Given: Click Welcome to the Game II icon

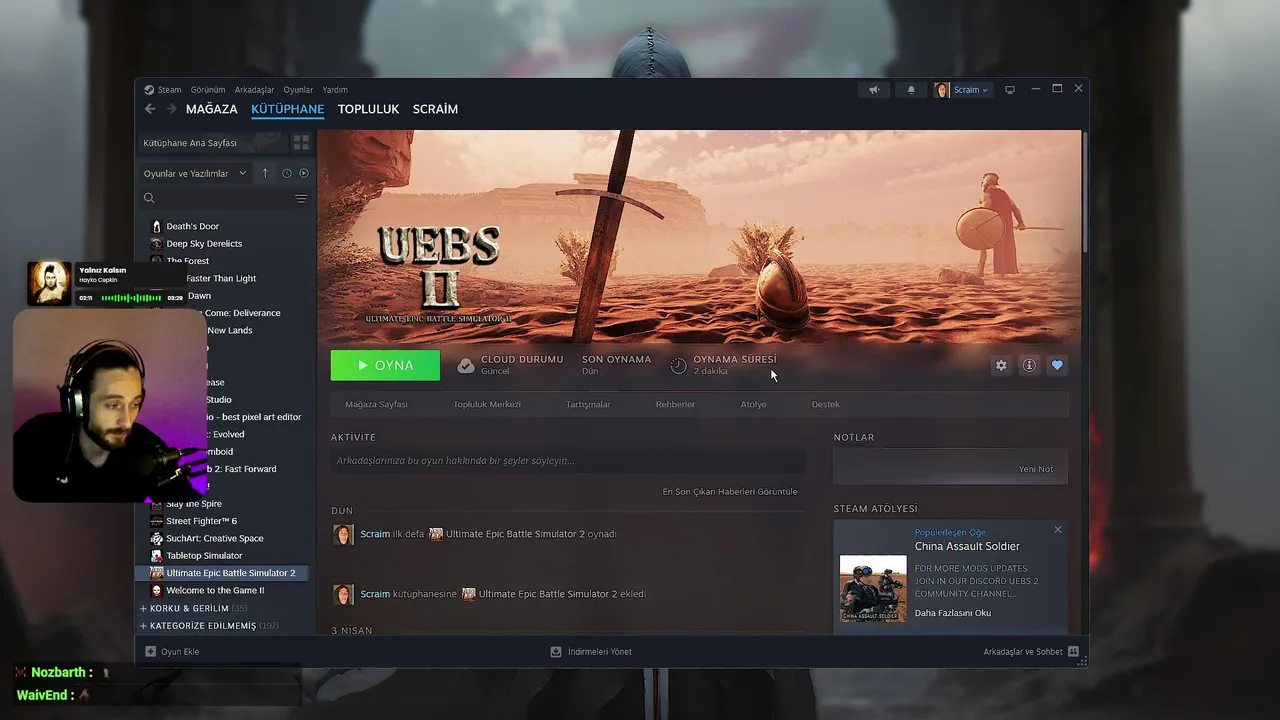Looking at the screenshot, I should pyautogui.click(x=156, y=590).
